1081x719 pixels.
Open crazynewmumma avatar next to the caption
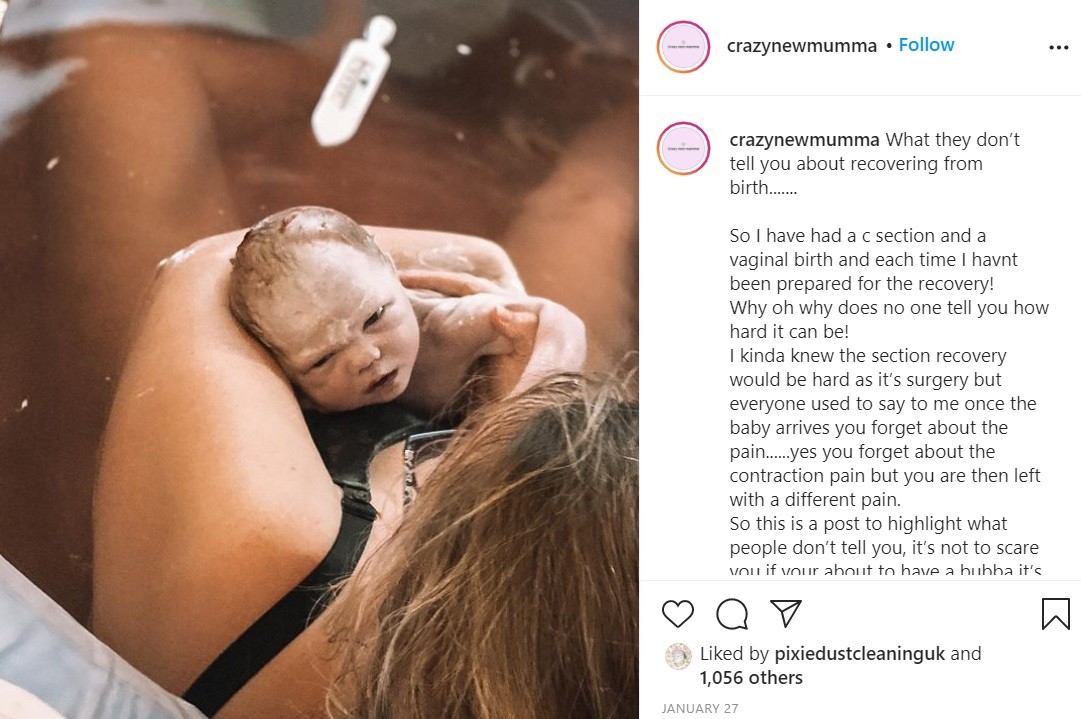[x=683, y=148]
